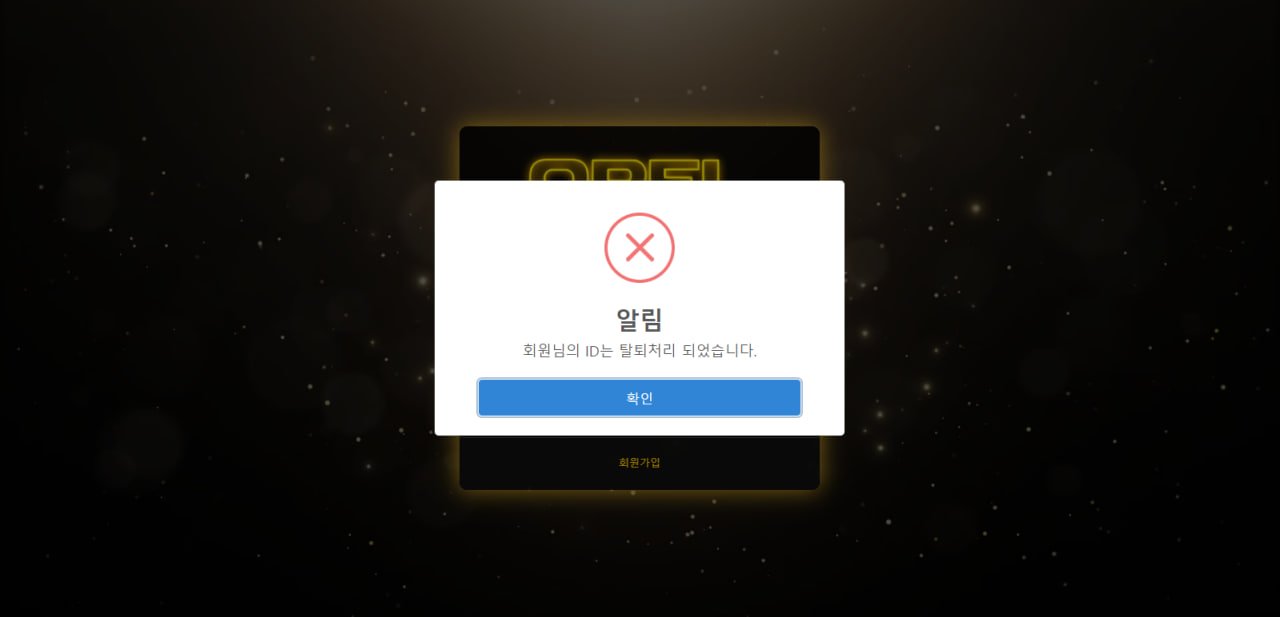
Task: Click the dark overlay right of the alert dialog
Action: tap(1060, 308)
